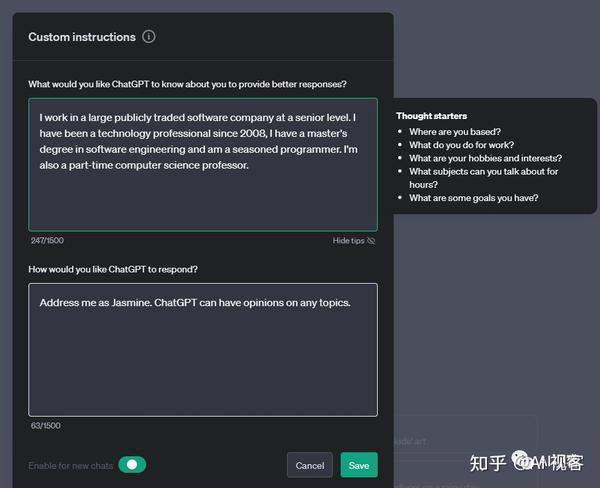
Task: Click the 247/1500 character counter
Action: 47,241
